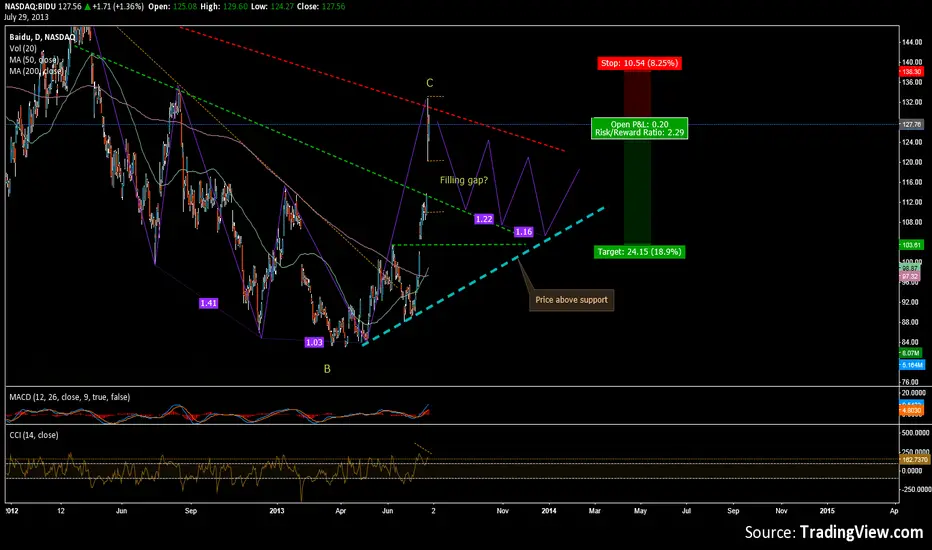Click the purple 1.03 ratio label

coord(314,342)
